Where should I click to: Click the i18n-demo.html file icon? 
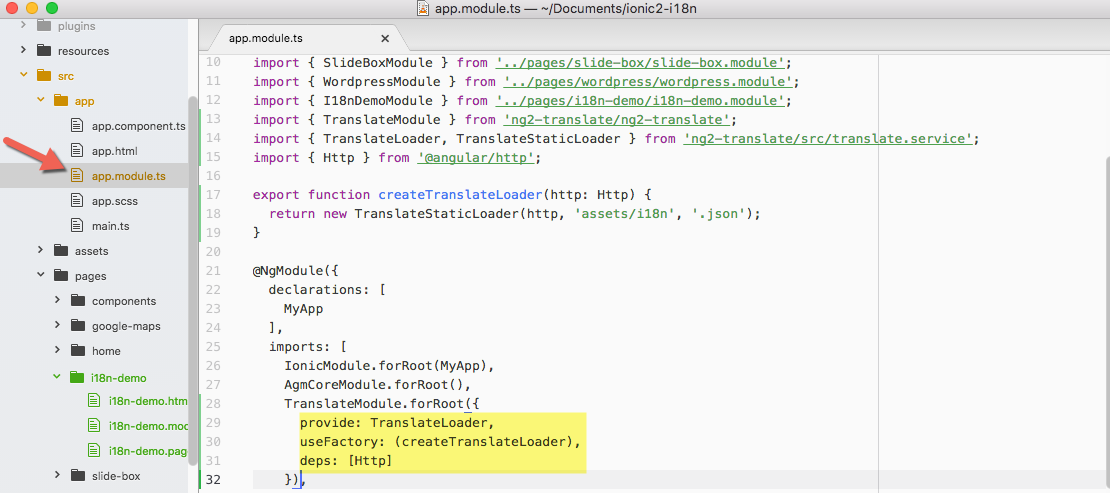(95, 400)
